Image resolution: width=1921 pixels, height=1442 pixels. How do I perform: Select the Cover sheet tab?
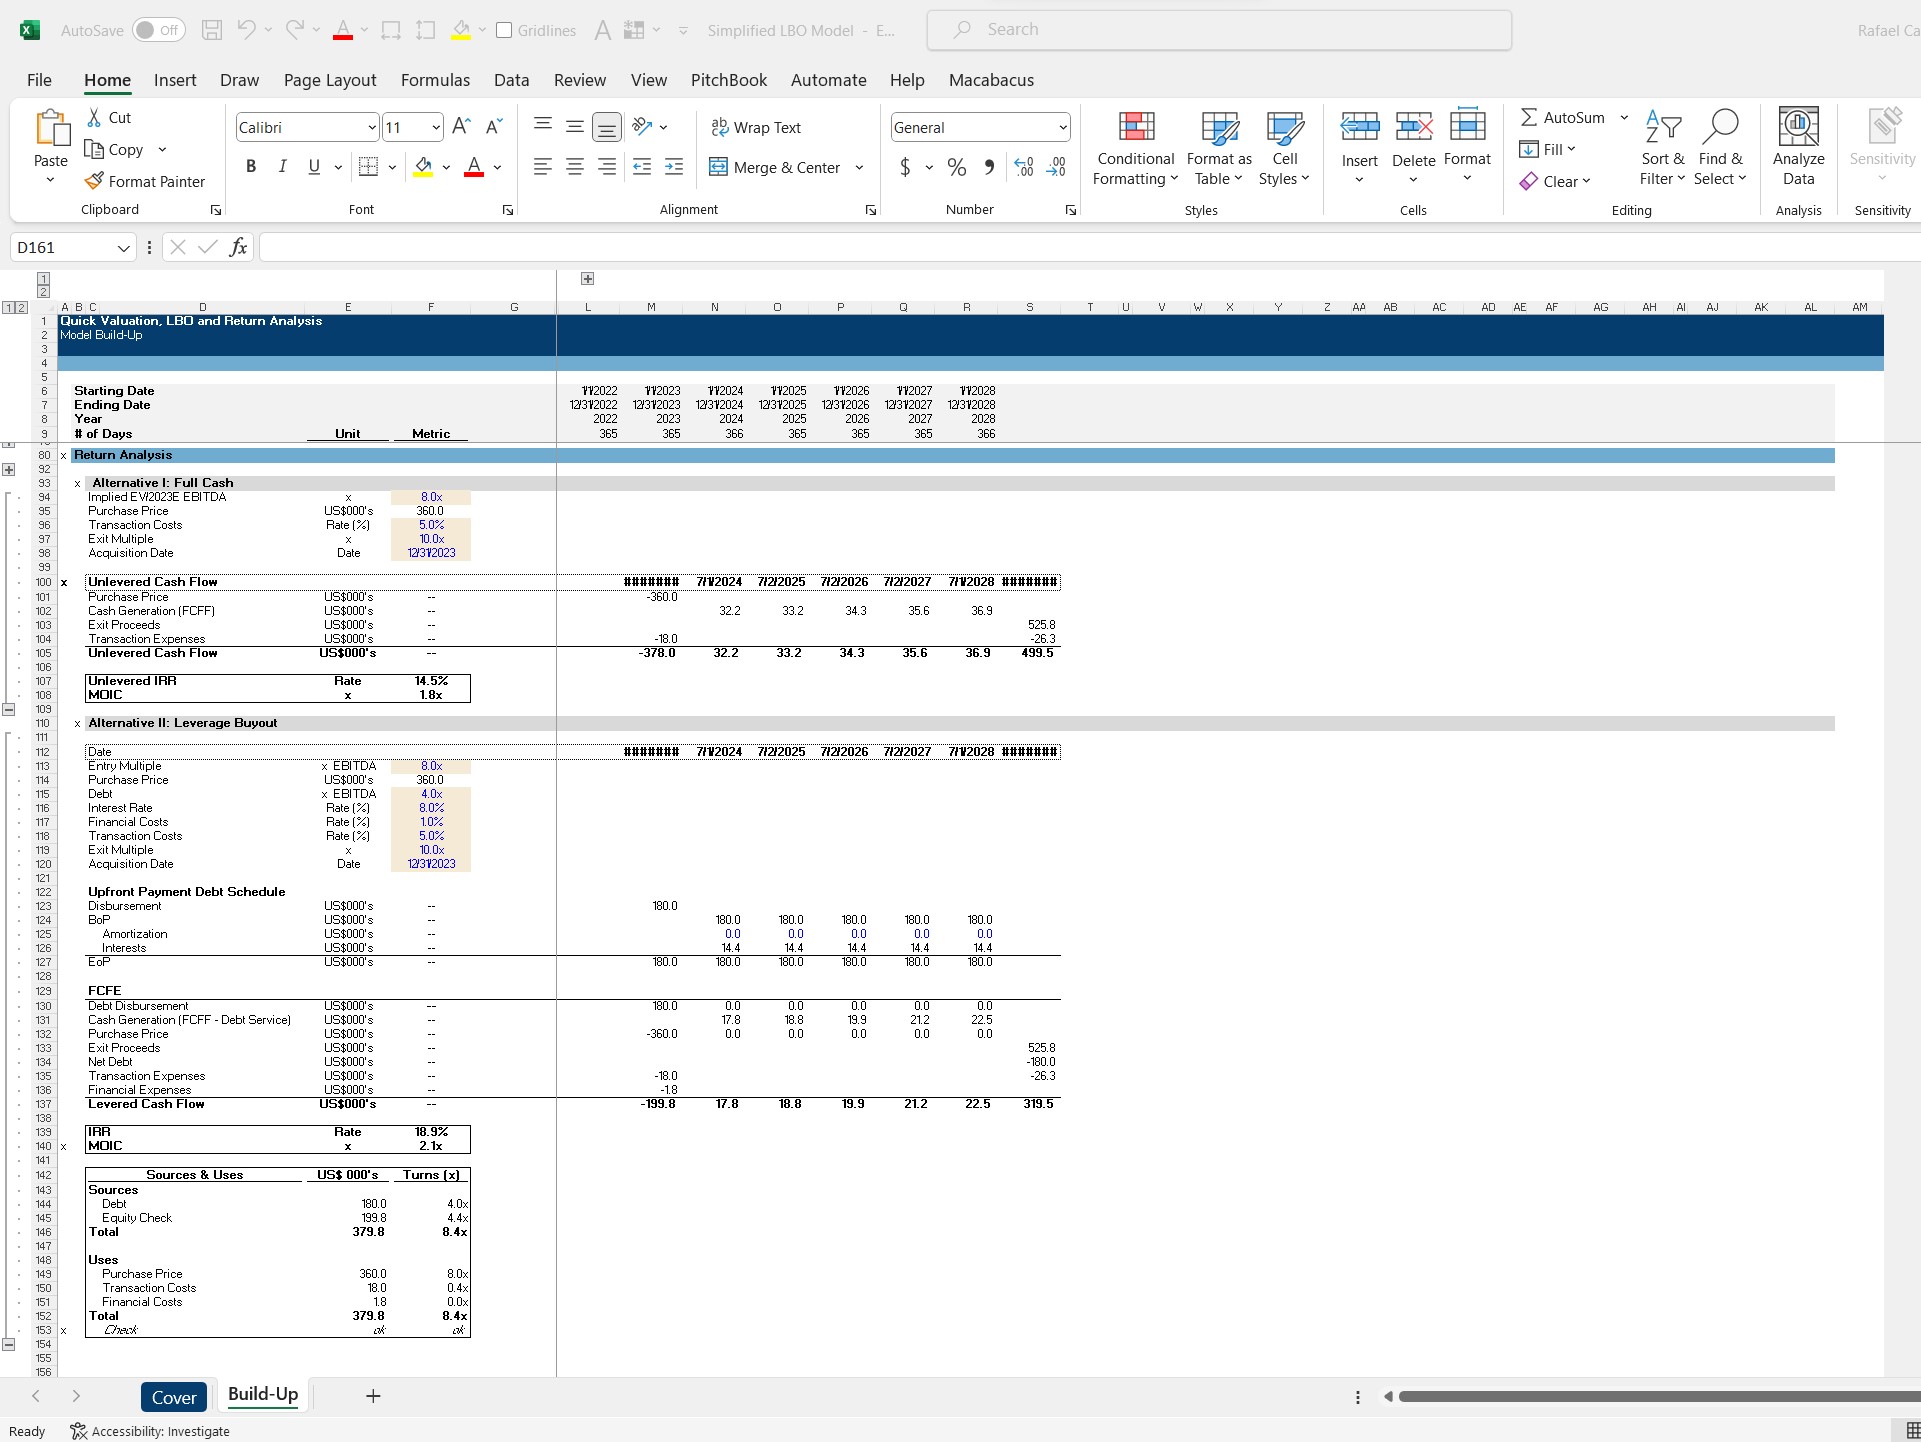pos(173,1396)
